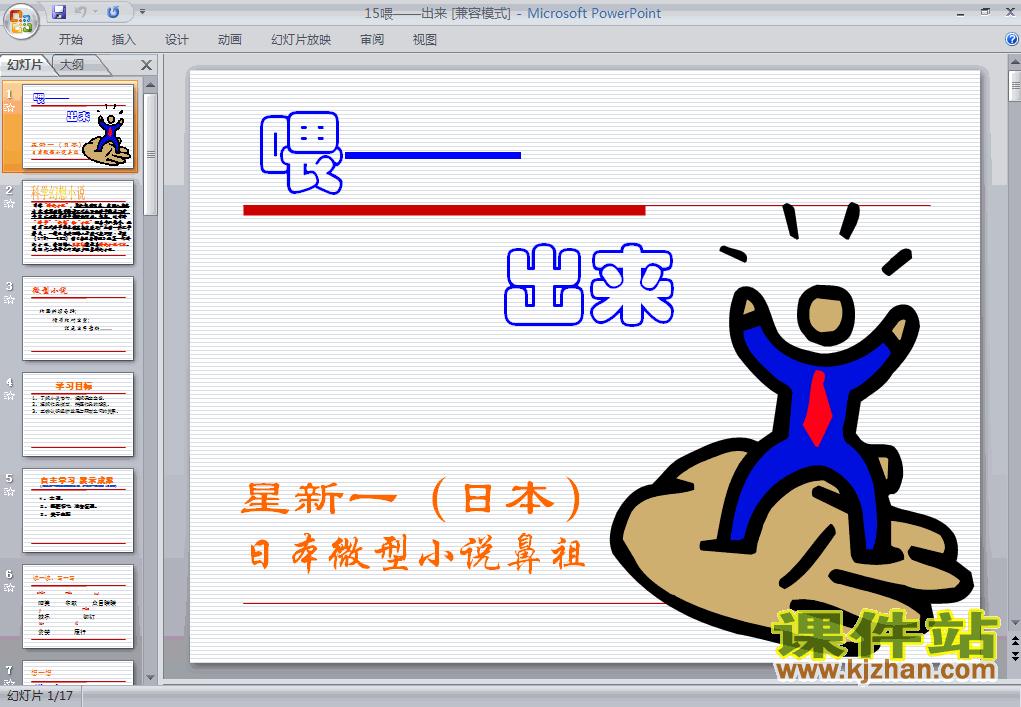Select slide 4 thumbnail 学习目标
This screenshot has width=1021, height=707.
[x=78, y=414]
